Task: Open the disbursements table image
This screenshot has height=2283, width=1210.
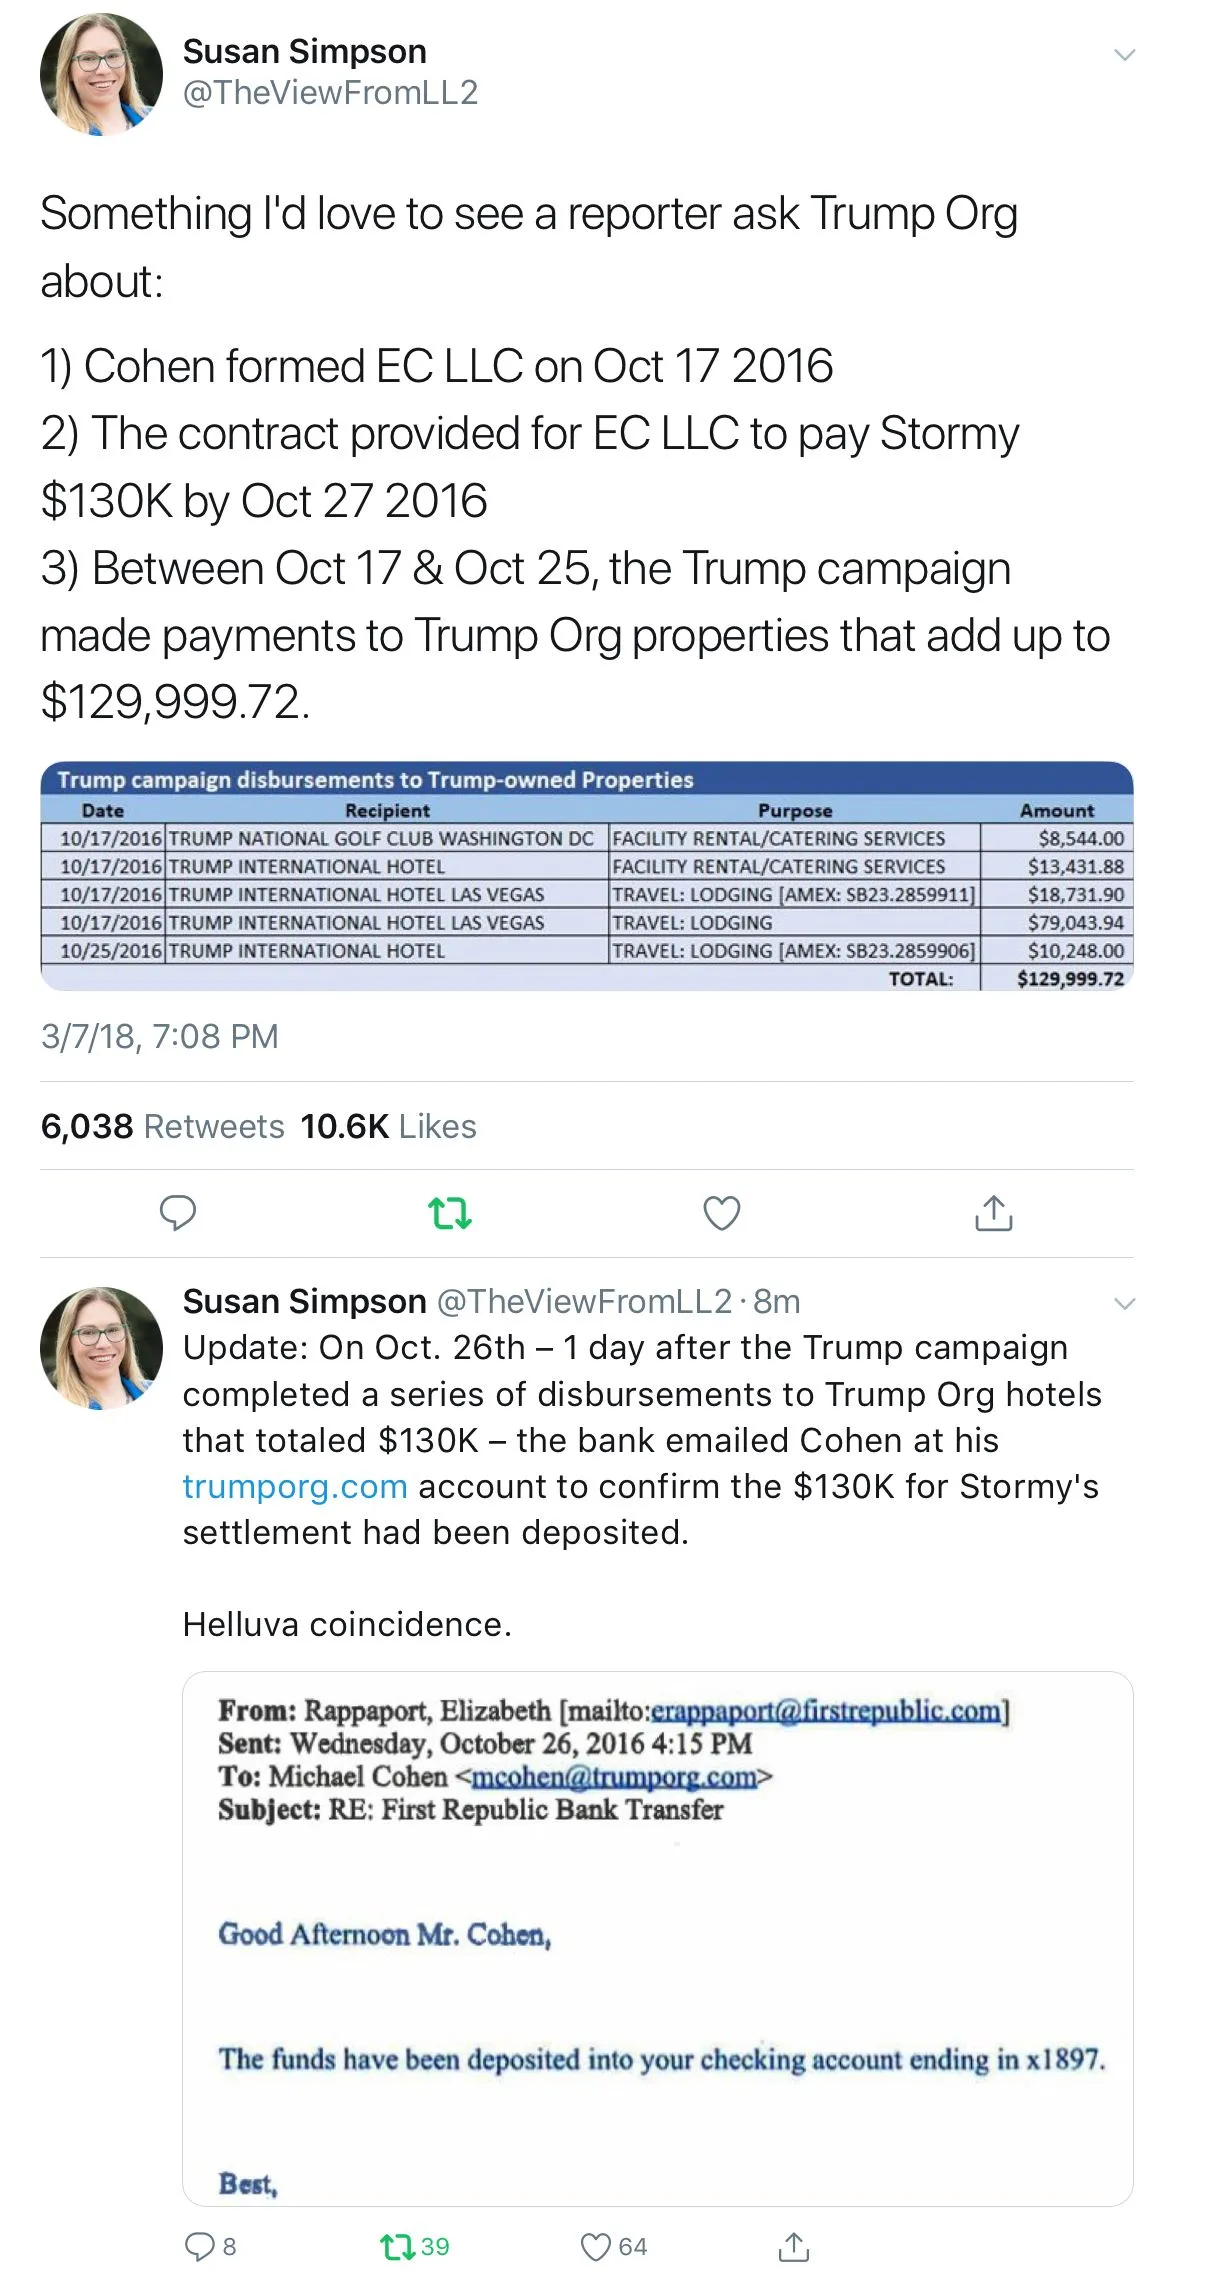Action: tap(586, 876)
